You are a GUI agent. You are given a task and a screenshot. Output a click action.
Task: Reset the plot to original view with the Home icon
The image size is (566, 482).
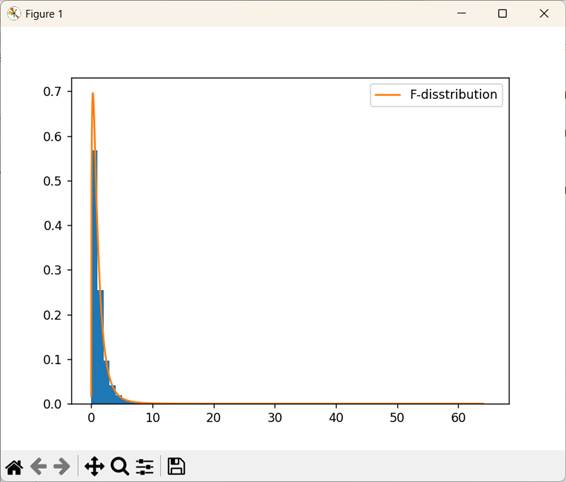point(14,467)
